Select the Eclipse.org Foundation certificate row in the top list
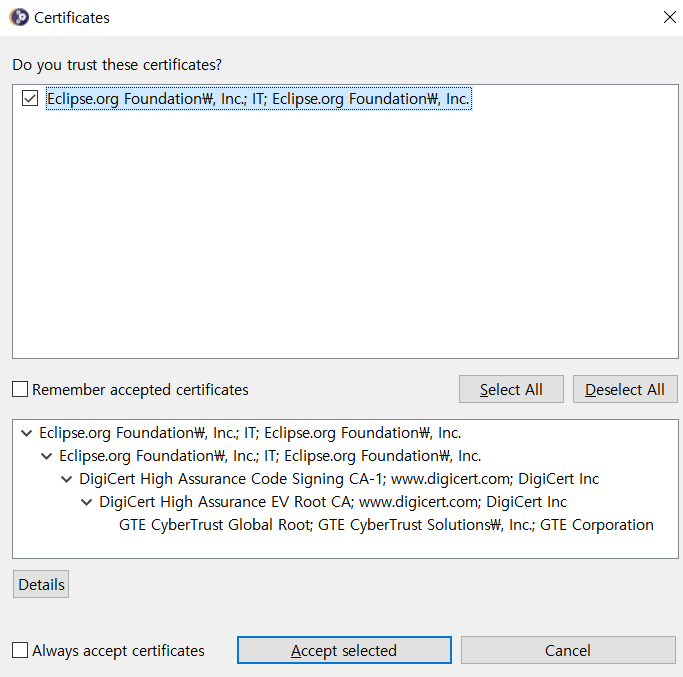Viewport: 683px width, 677px height. tap(258, 99)
